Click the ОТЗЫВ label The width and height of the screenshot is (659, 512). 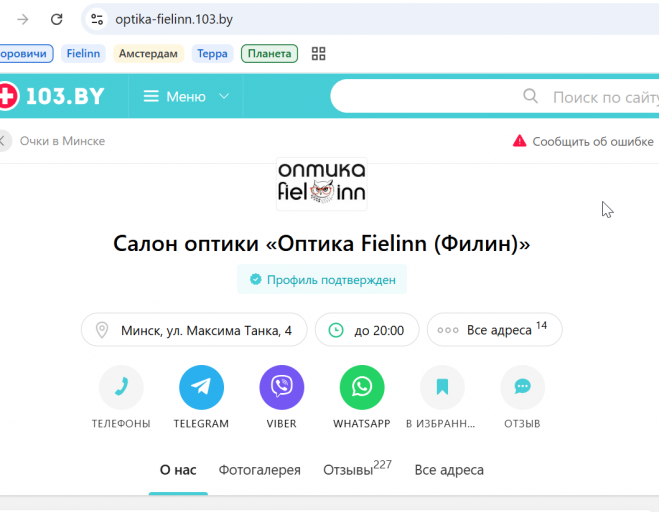[522, 424]
